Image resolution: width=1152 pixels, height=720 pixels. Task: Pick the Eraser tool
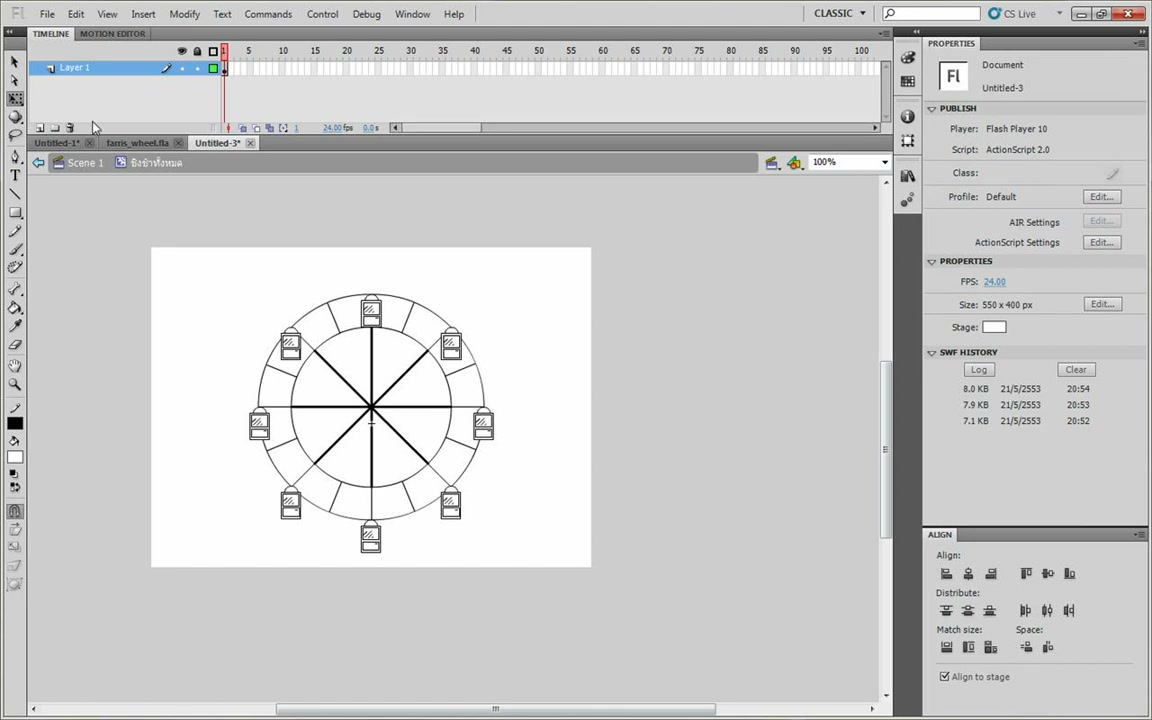[x=15, y=345]
